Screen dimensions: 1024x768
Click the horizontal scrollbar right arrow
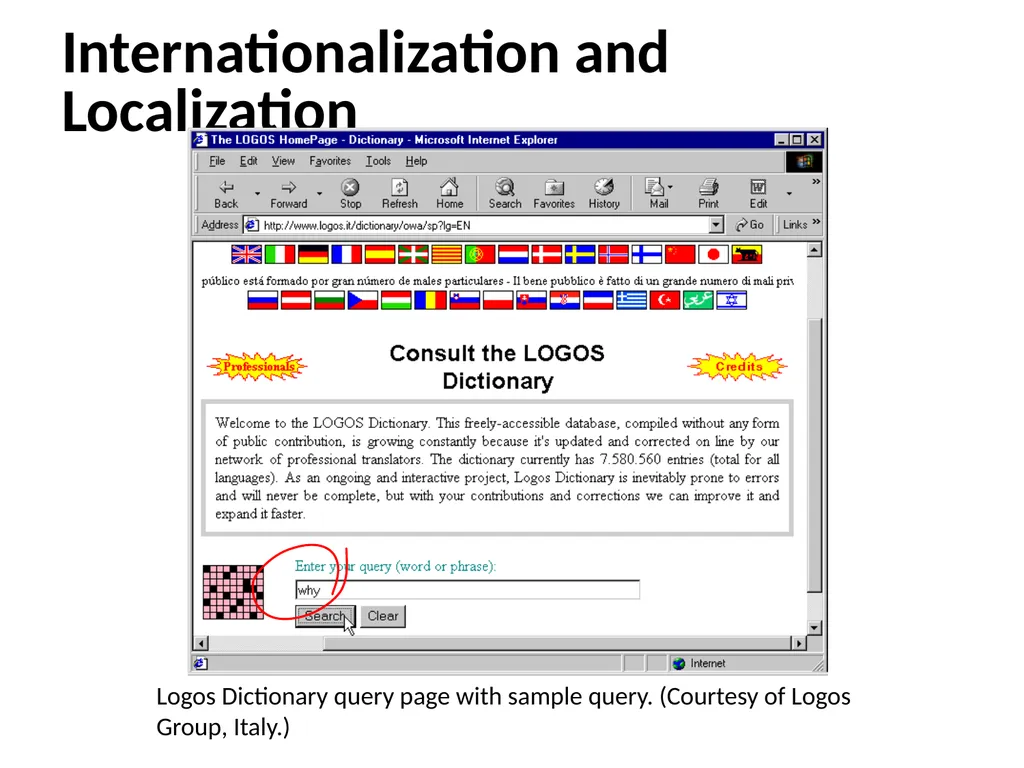click(x=799, y=643)
